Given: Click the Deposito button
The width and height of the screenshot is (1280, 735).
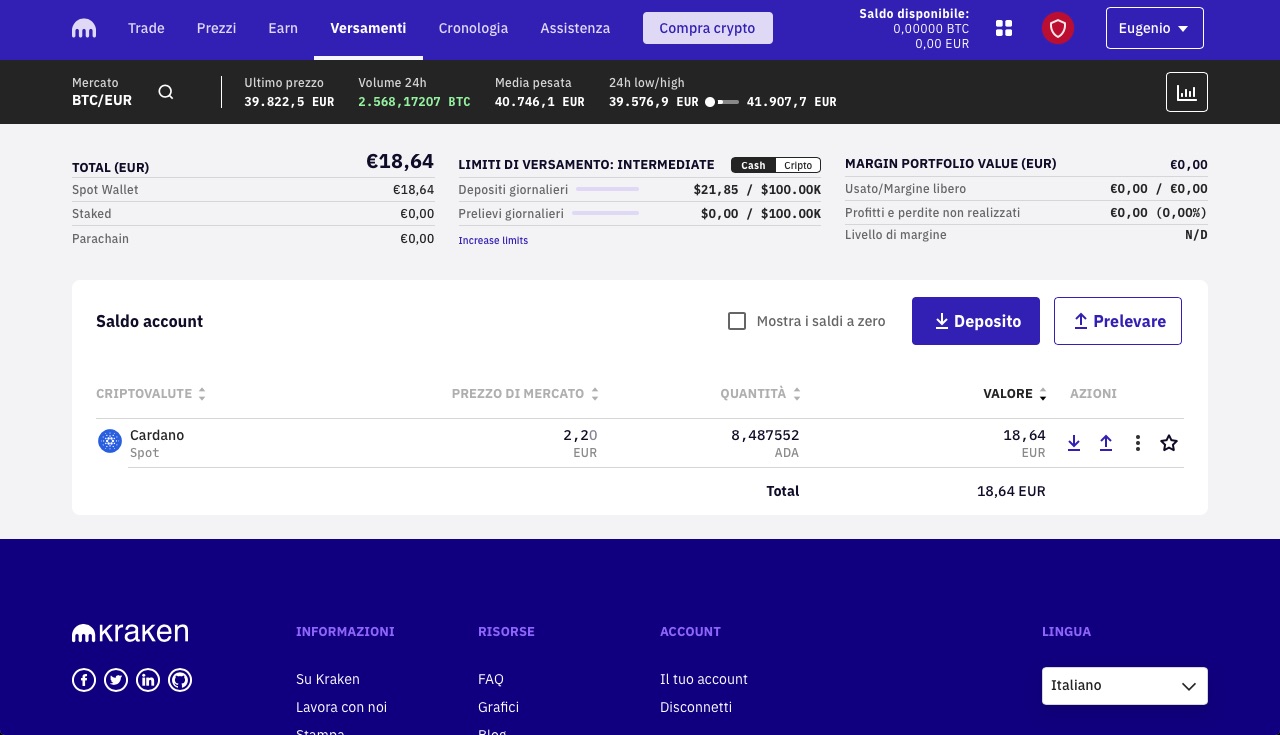Looking at the screenshot, I should click(976, 321).
